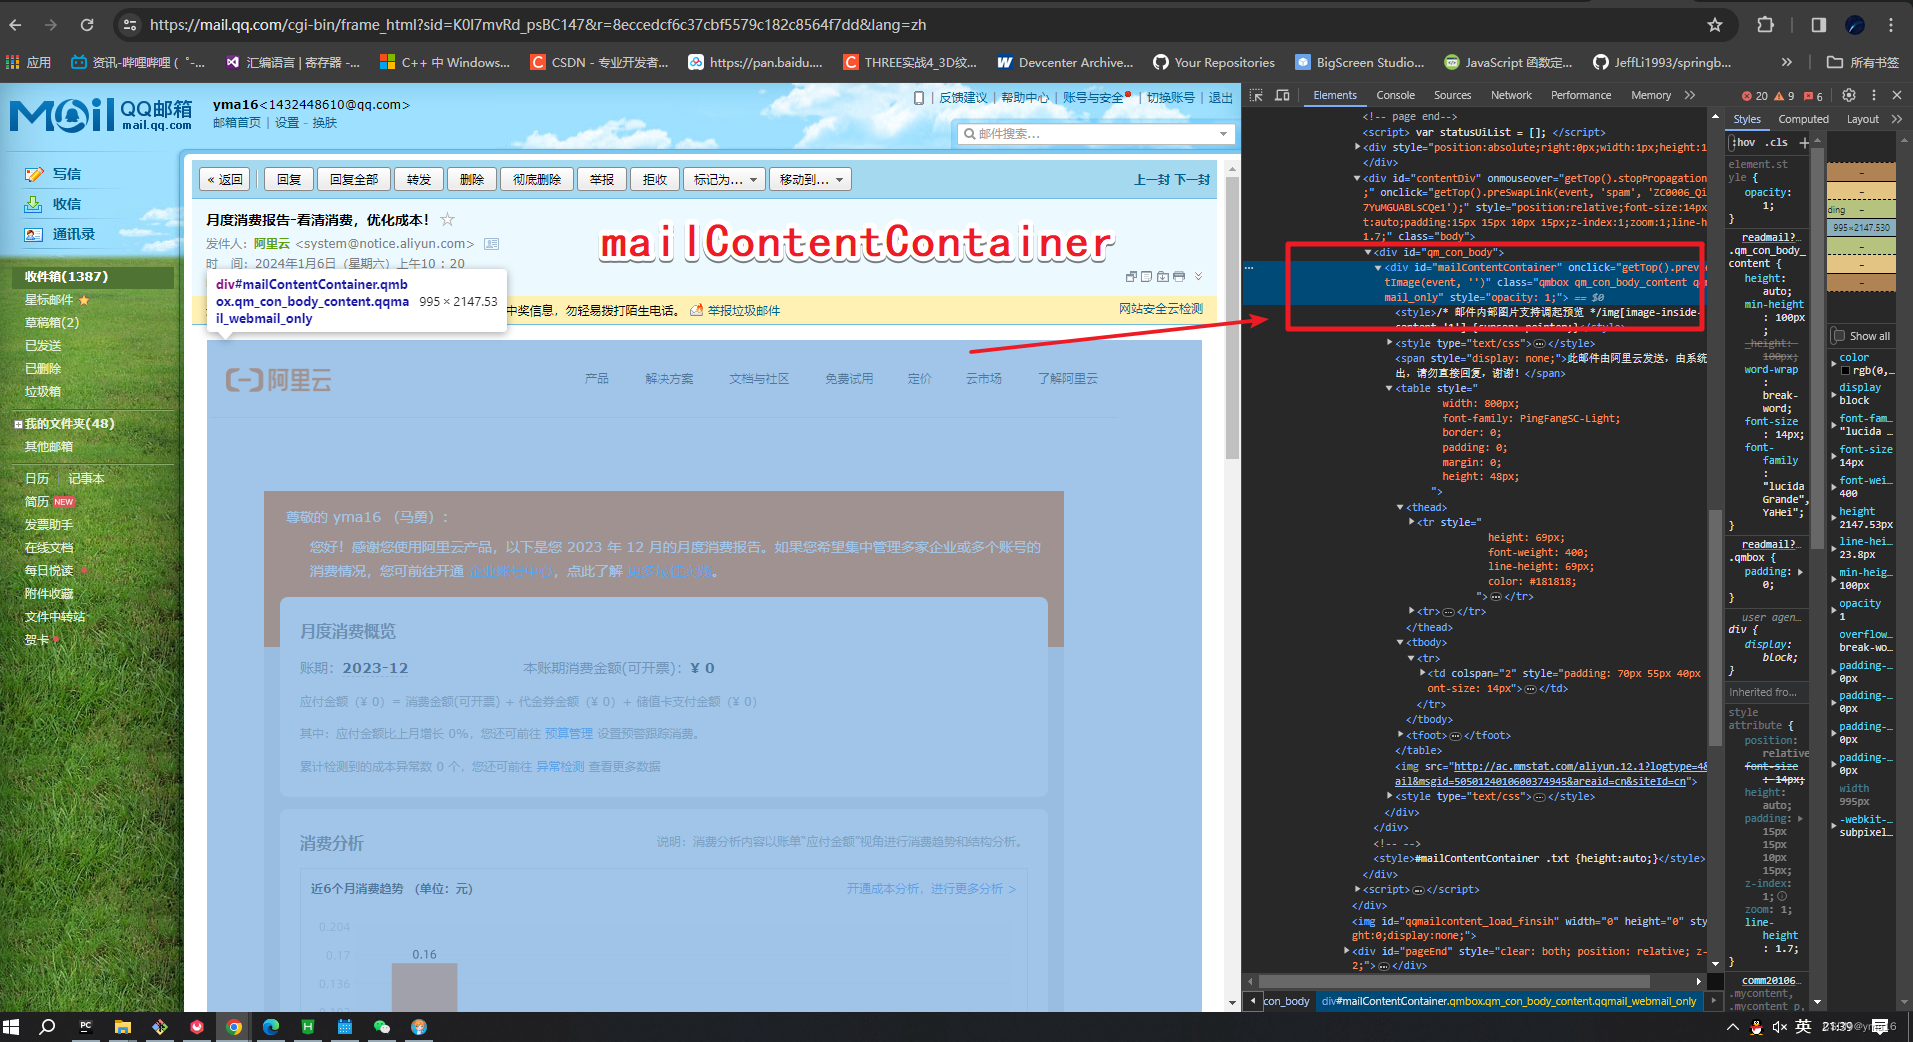1913x1042 pixels.
Task: Open the 标记为 dropdown
Action: pyautogui.click(x=725, y=179)
